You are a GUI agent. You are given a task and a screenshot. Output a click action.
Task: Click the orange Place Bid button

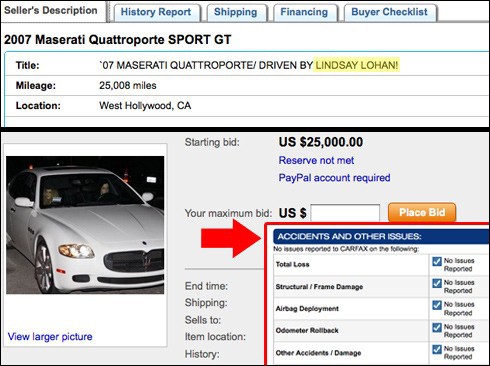point(422,212)
